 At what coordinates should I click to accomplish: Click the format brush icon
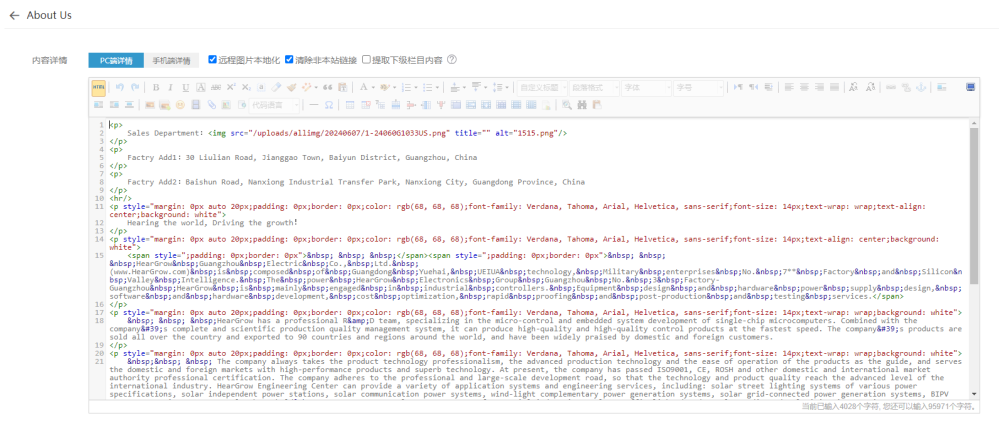coord(291,87)
